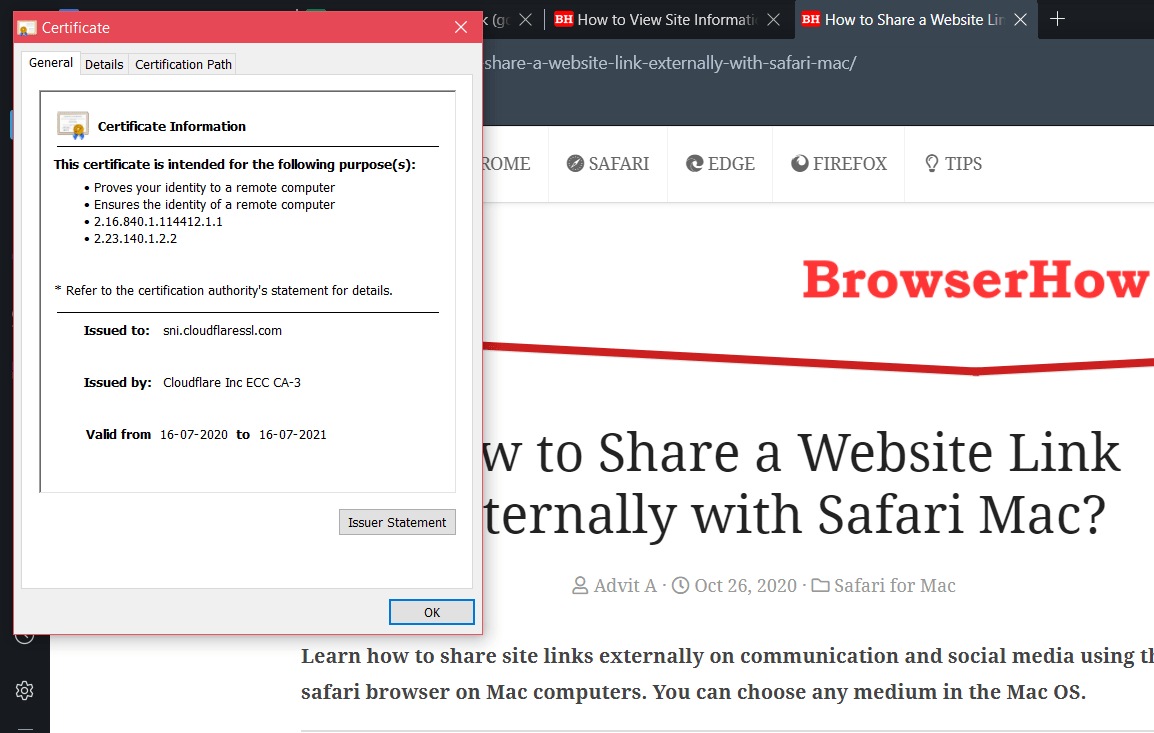Click the 'Ensures the identity of a remote computer' line
Viewport: 1154px width, 733px height.
pyautogui.click(x=214, y=205)
